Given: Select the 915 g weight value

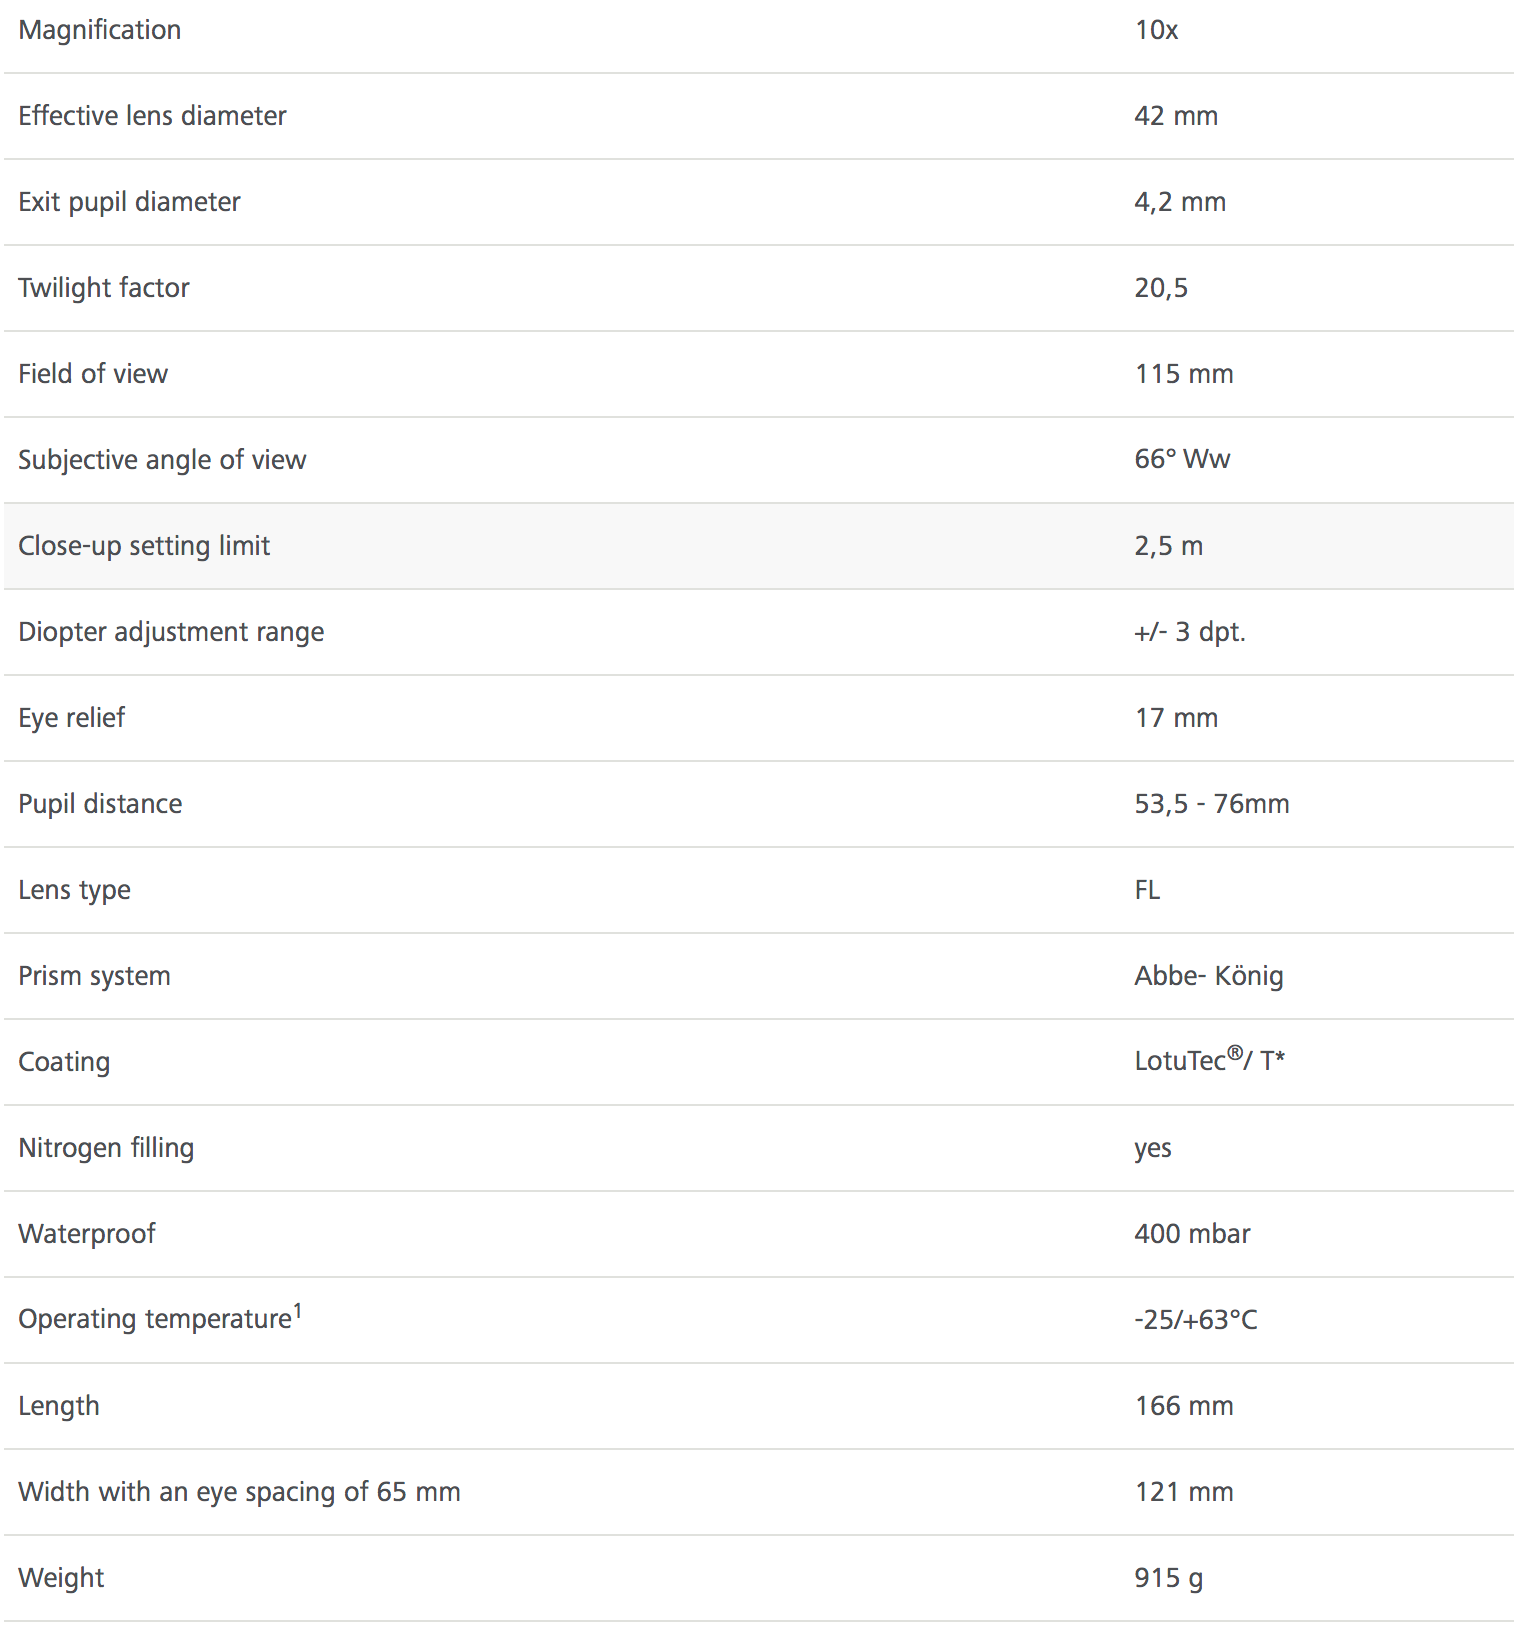Looking at the screenshot, I should 1168,1578.
